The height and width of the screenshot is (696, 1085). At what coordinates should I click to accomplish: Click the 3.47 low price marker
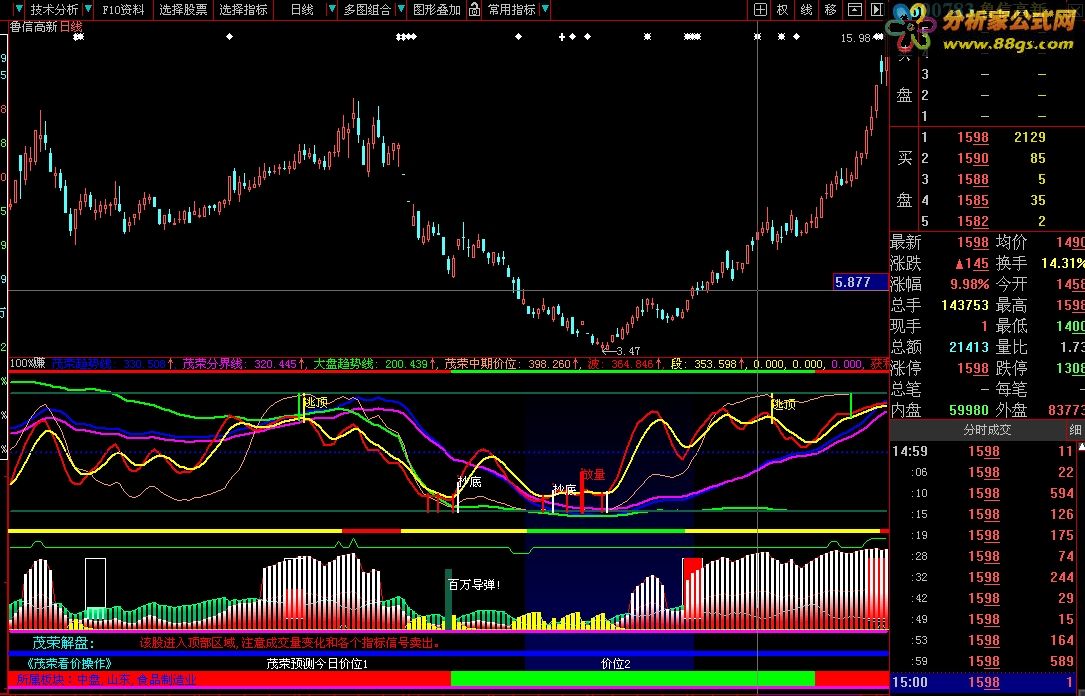coord(627,351)
